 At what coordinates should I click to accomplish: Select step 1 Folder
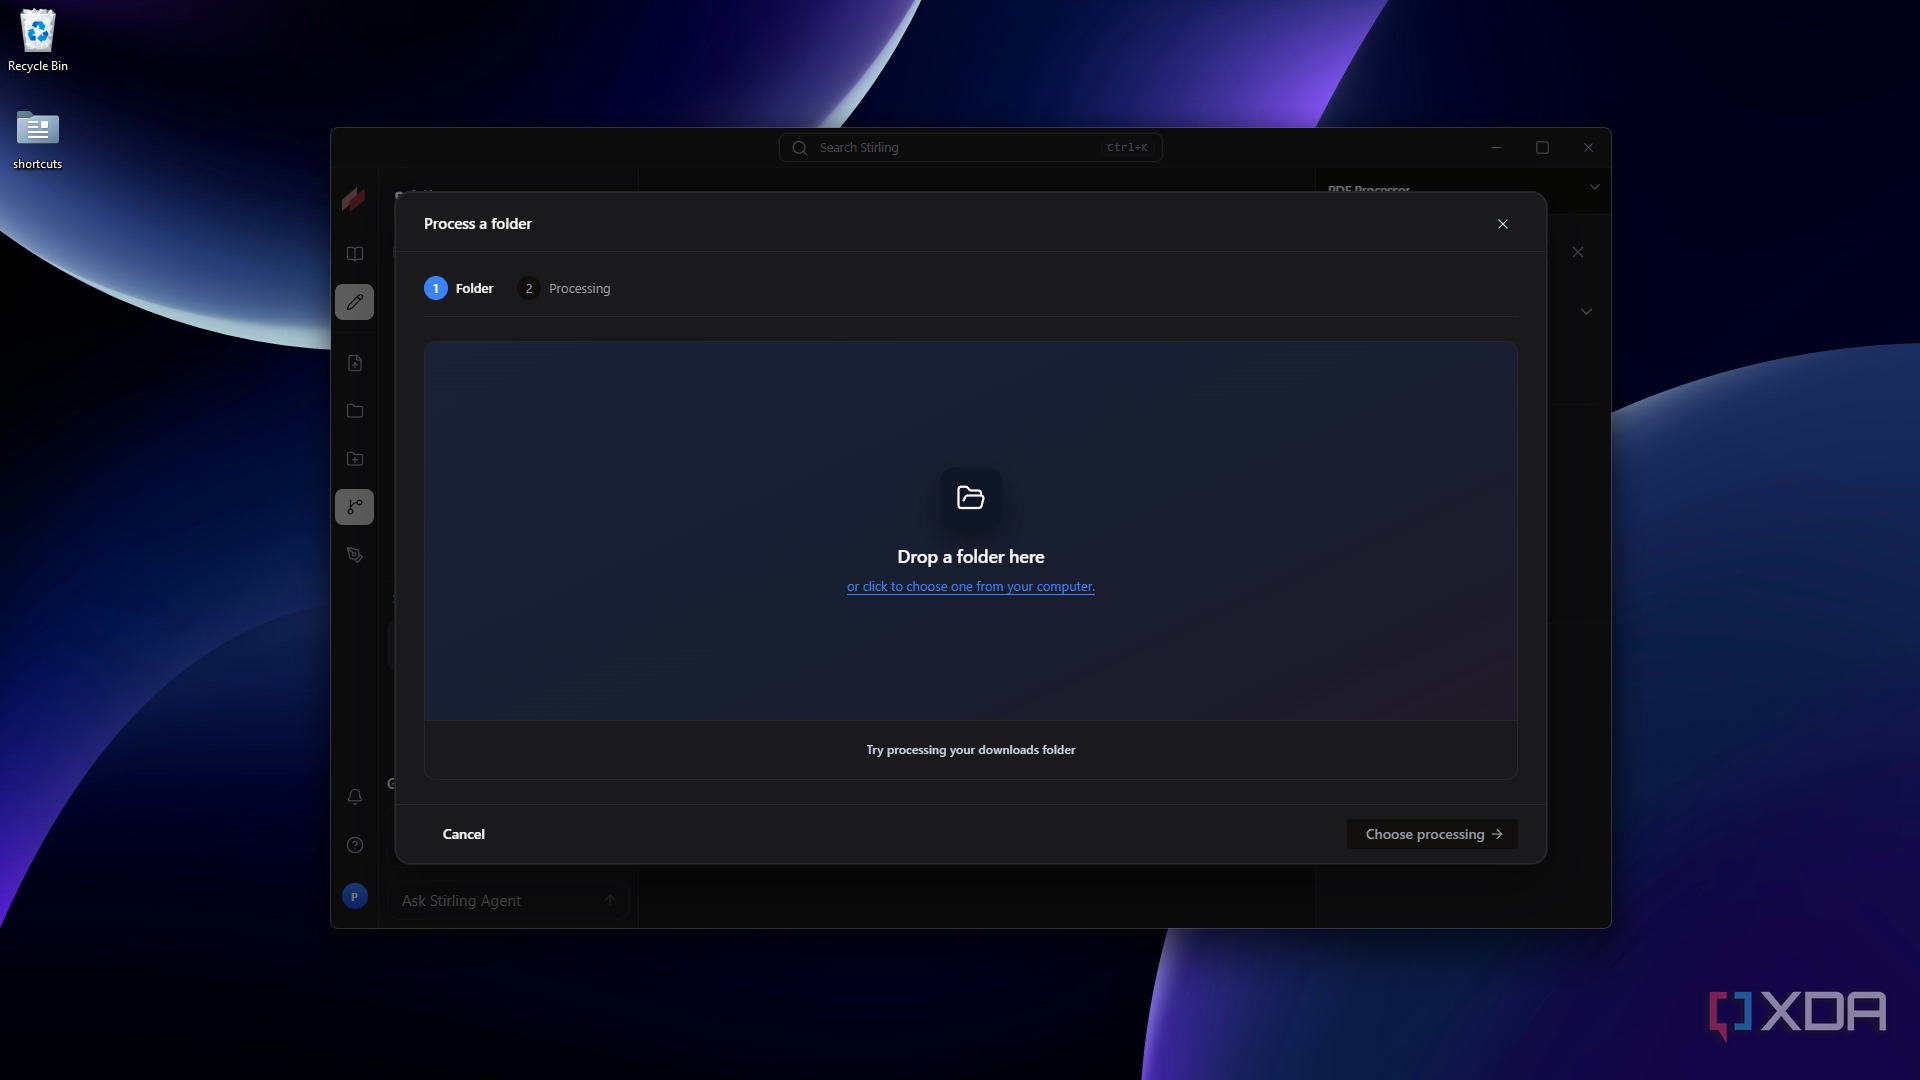tap(459, 288)
